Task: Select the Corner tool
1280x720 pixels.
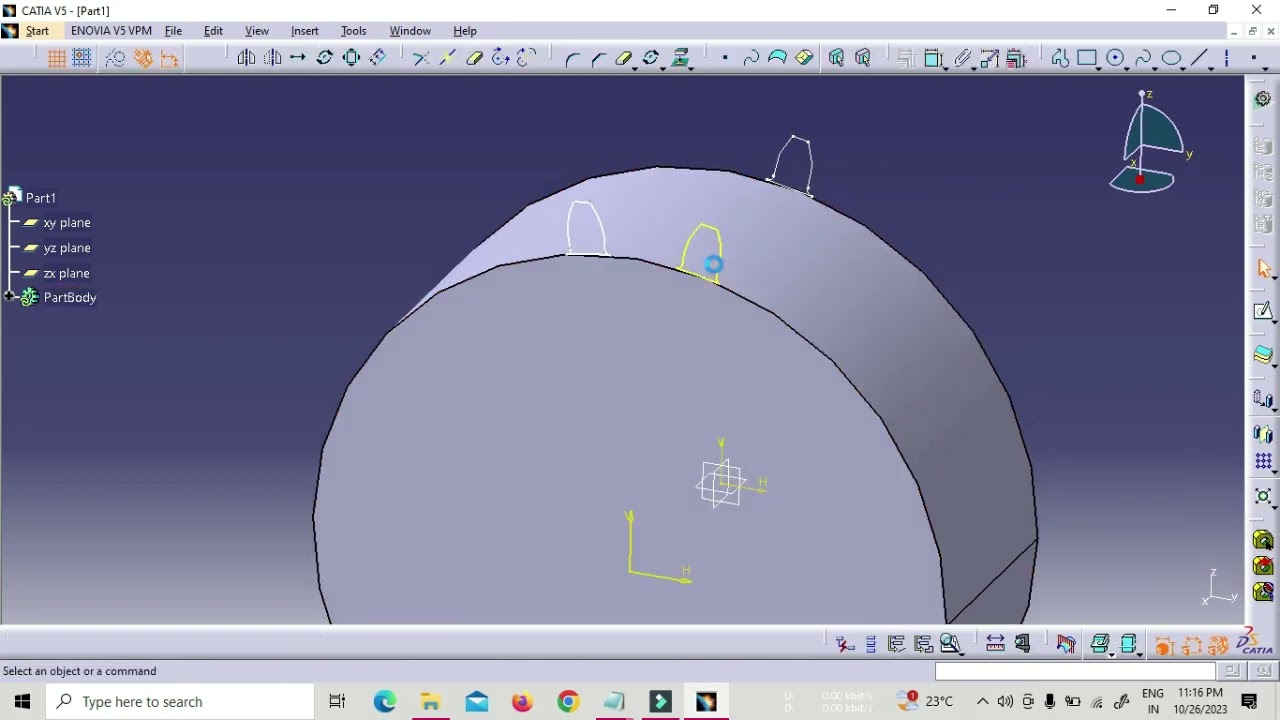Action: pos(572,58)
